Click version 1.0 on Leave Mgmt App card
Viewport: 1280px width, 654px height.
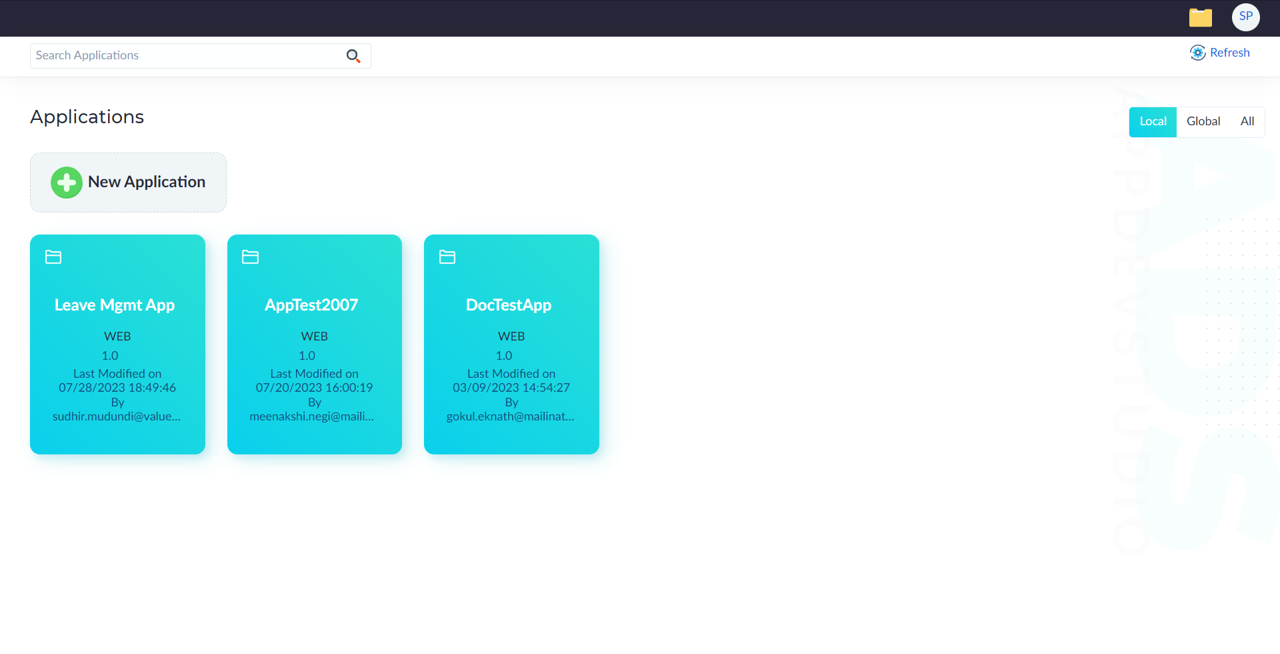click(110, 355)
